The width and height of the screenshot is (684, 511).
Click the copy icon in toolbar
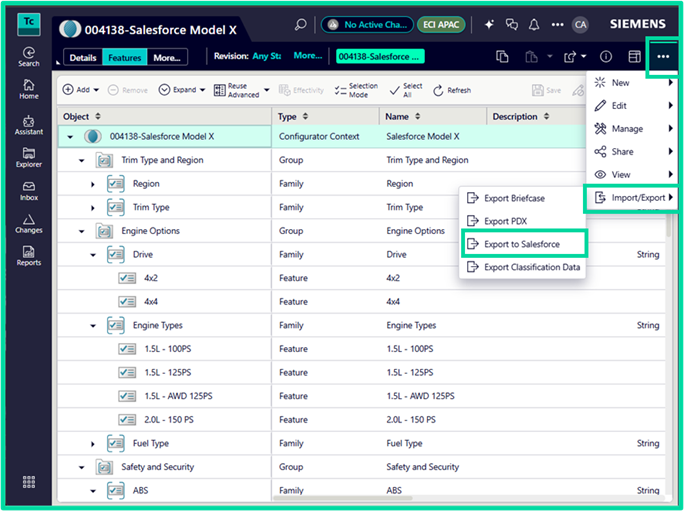(x=502, y=56)
